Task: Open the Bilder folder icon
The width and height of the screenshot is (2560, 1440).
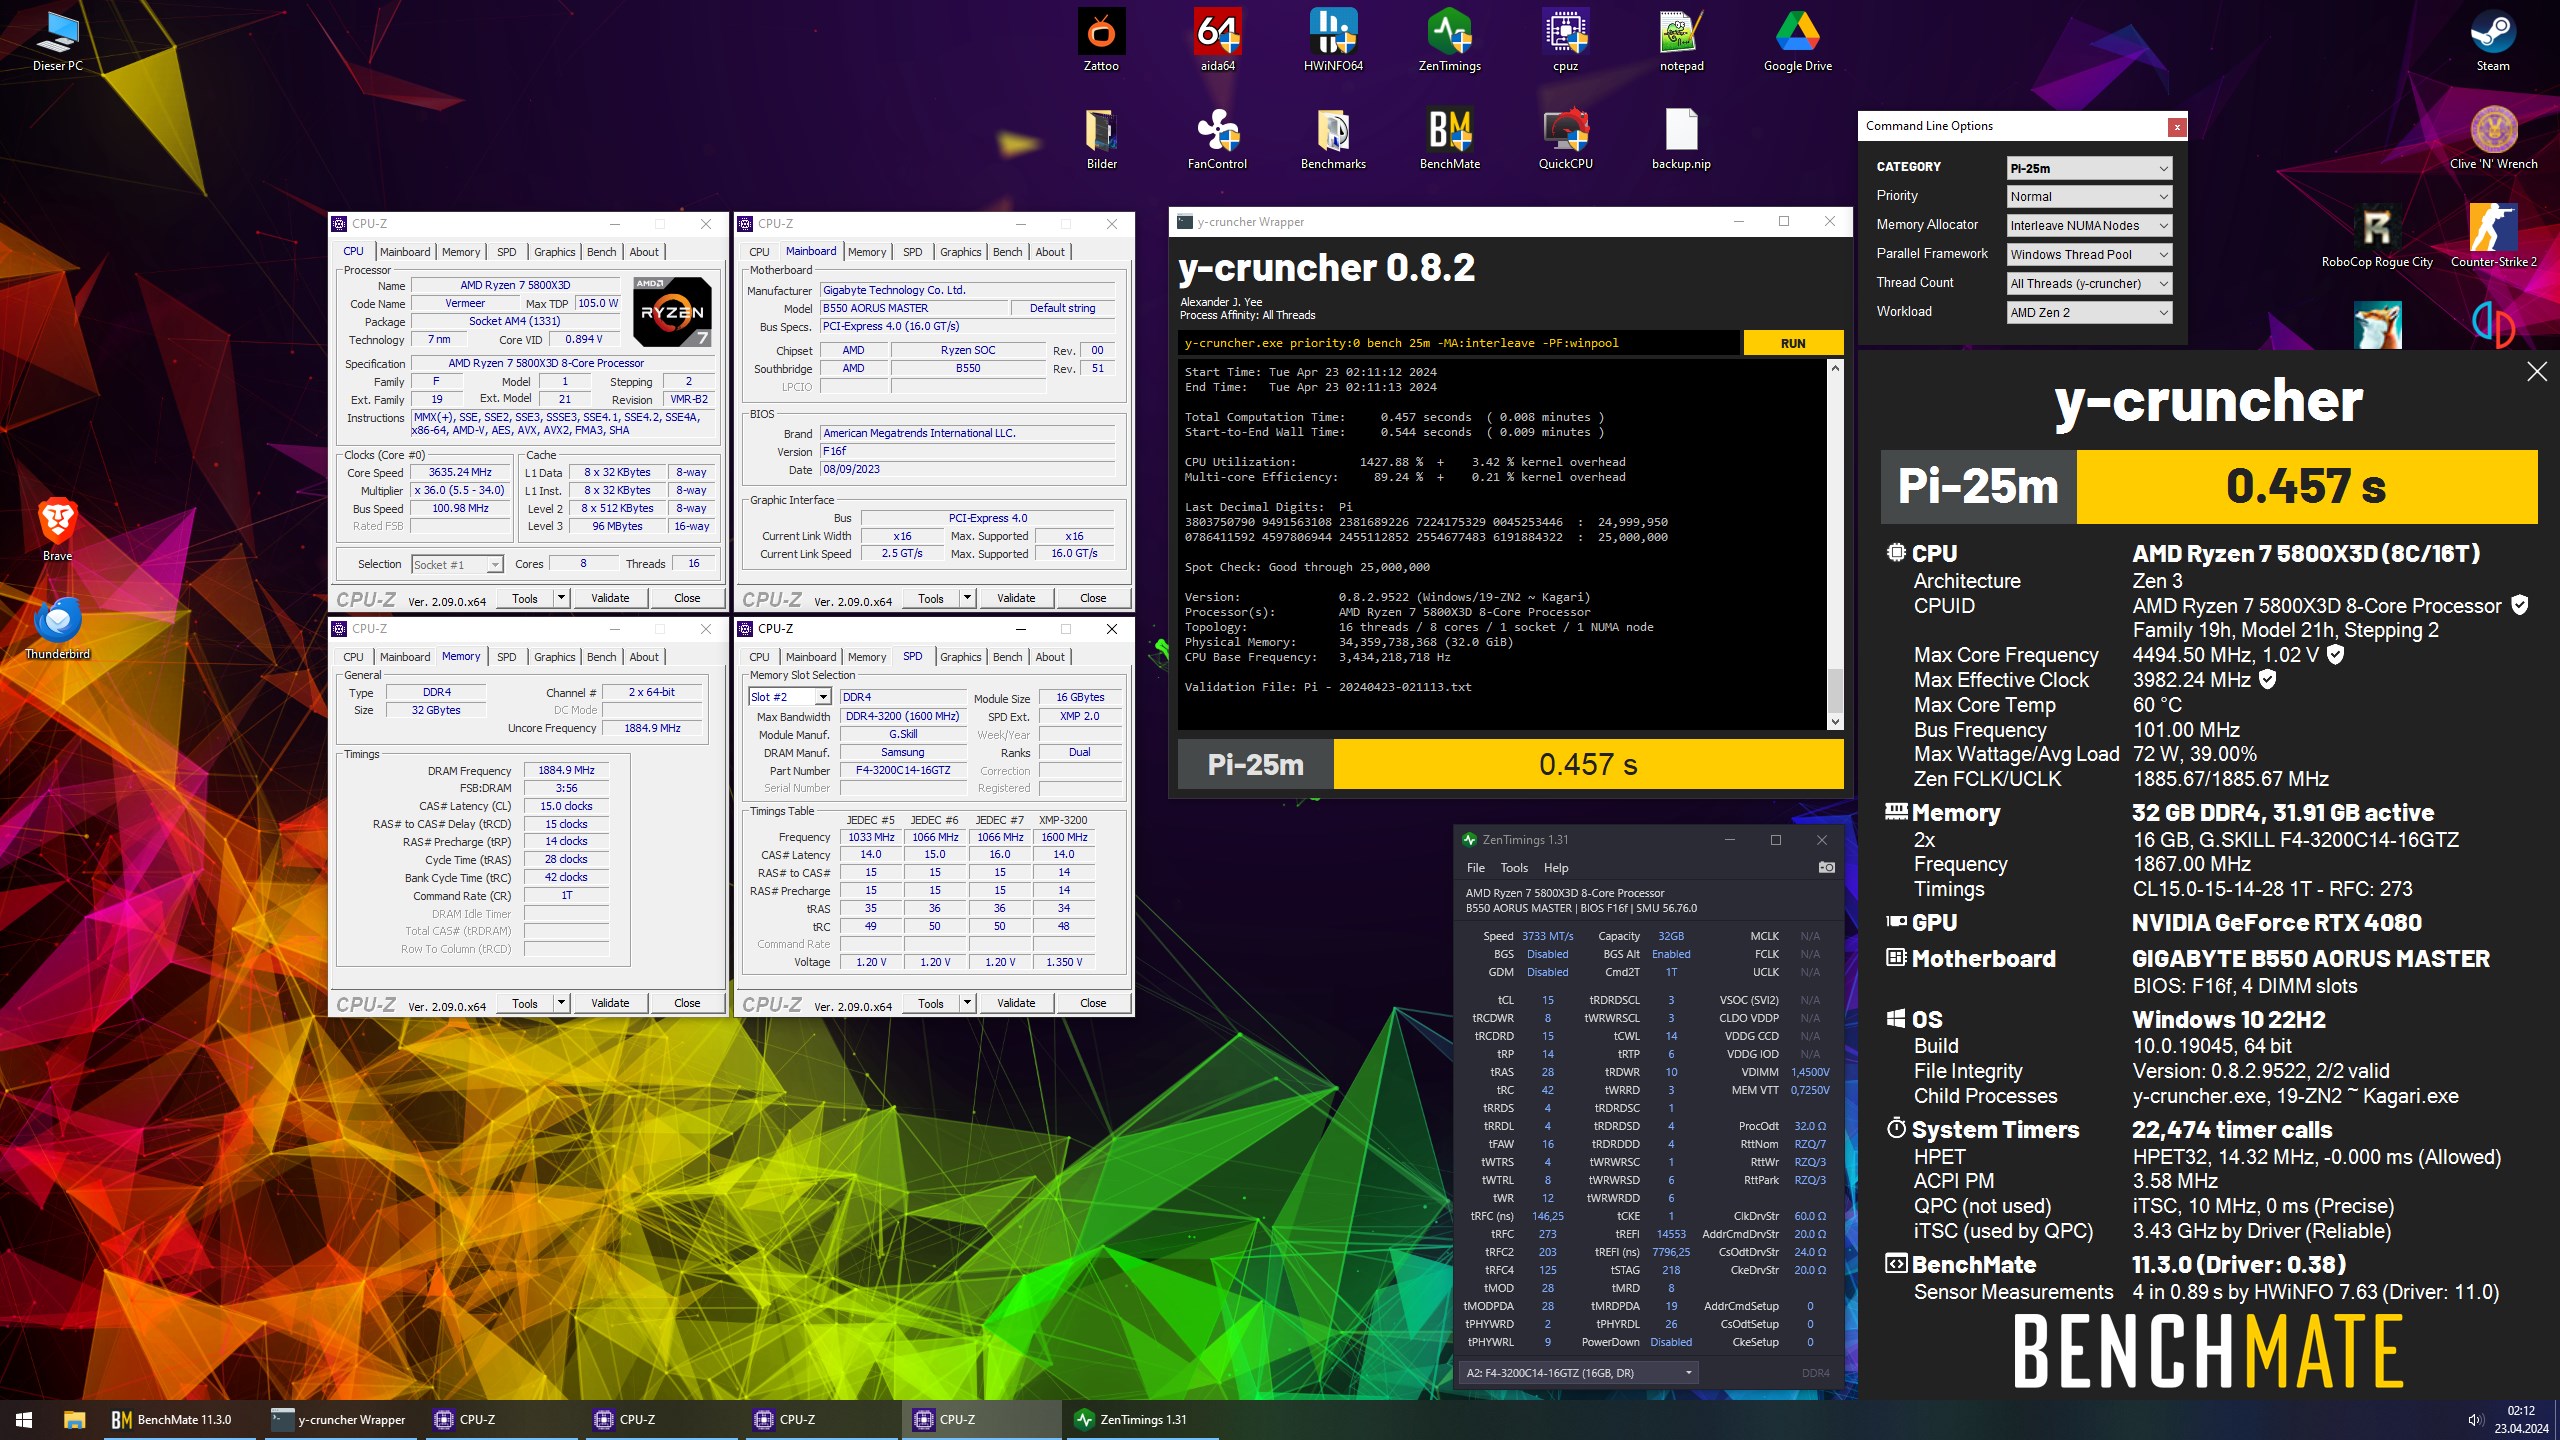Action: pyautogui.click(x=1101, y=138)
